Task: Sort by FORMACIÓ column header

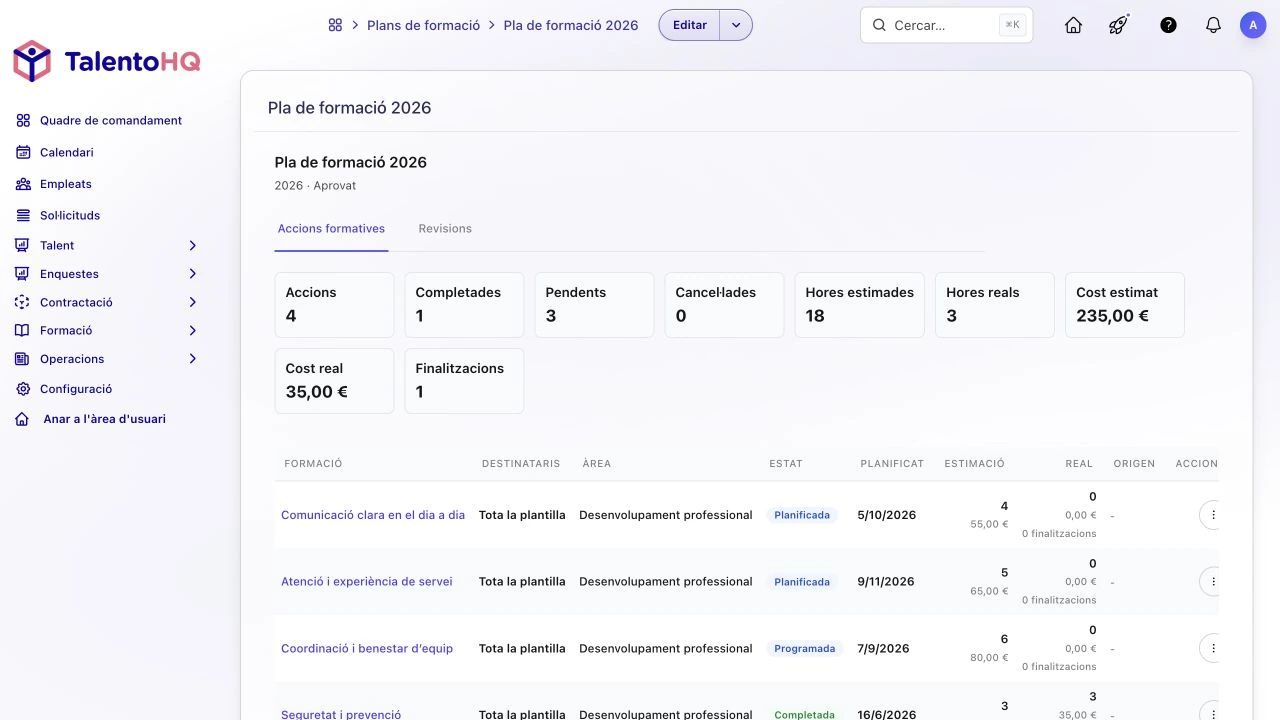Action: point(313,464)
